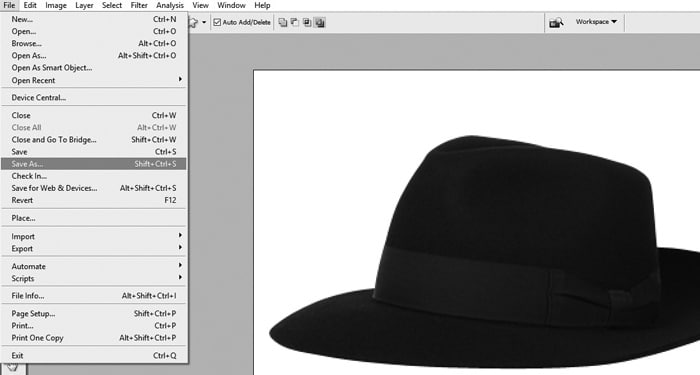Open the Select menu
The image size is (700, 375).
112,5
